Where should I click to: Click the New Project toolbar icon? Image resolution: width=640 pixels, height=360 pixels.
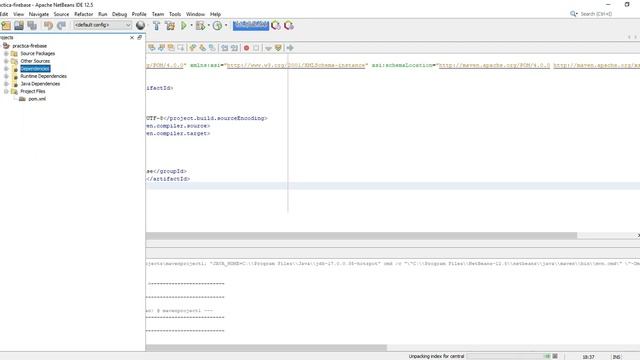[x=6, y=25]
